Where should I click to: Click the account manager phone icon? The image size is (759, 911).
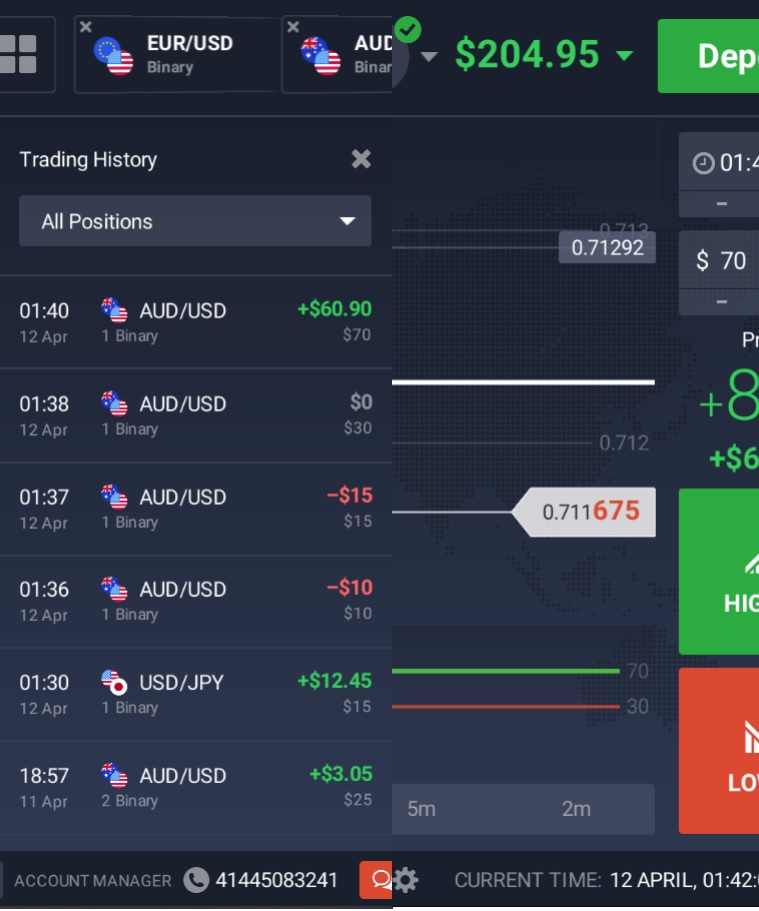[x=196, y=880]
